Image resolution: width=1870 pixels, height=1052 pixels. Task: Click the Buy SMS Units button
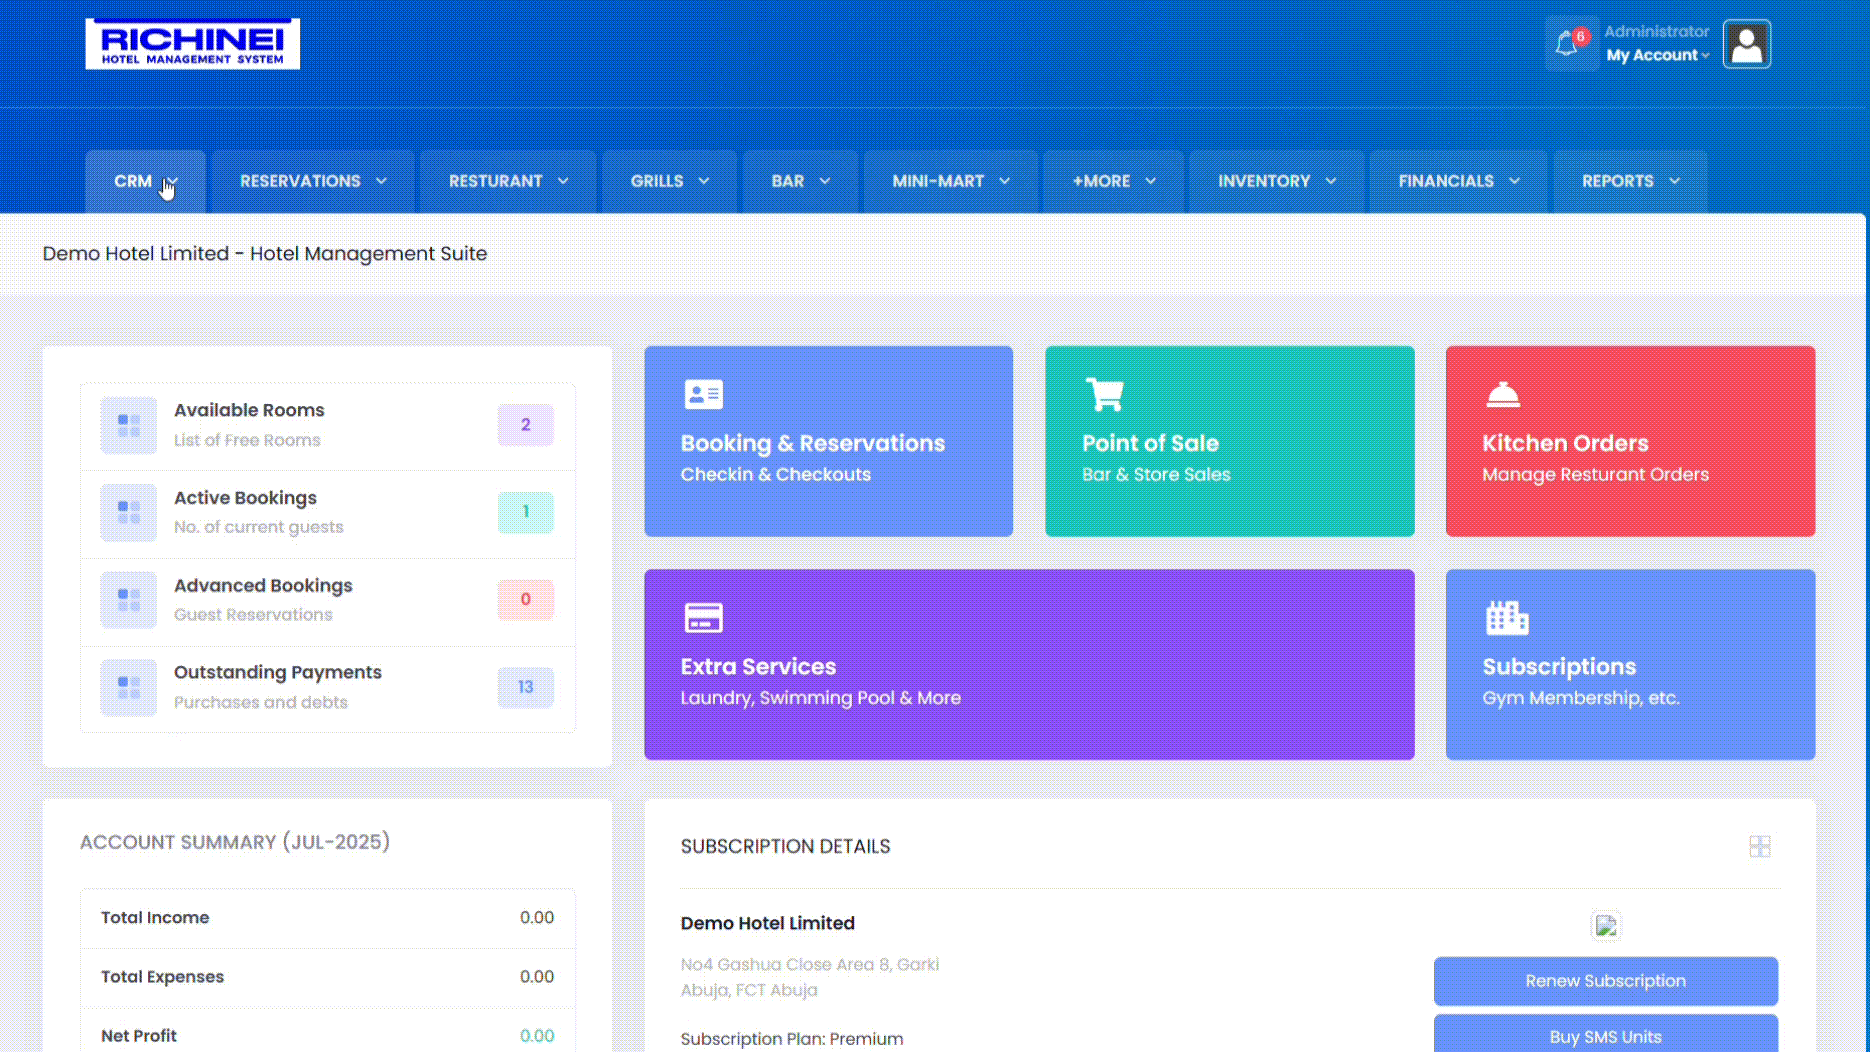[1605, 1036]
